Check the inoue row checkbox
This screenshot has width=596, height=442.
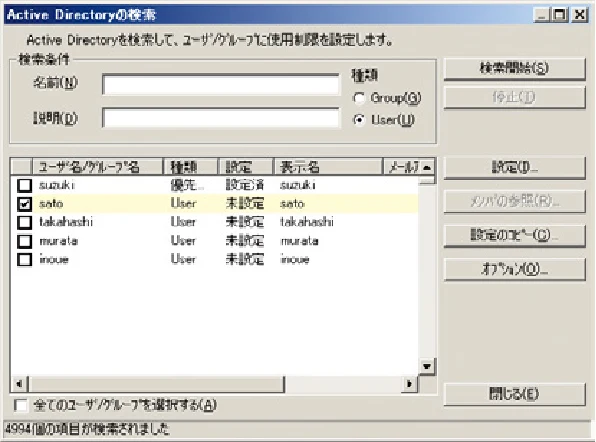pos(25,260)
